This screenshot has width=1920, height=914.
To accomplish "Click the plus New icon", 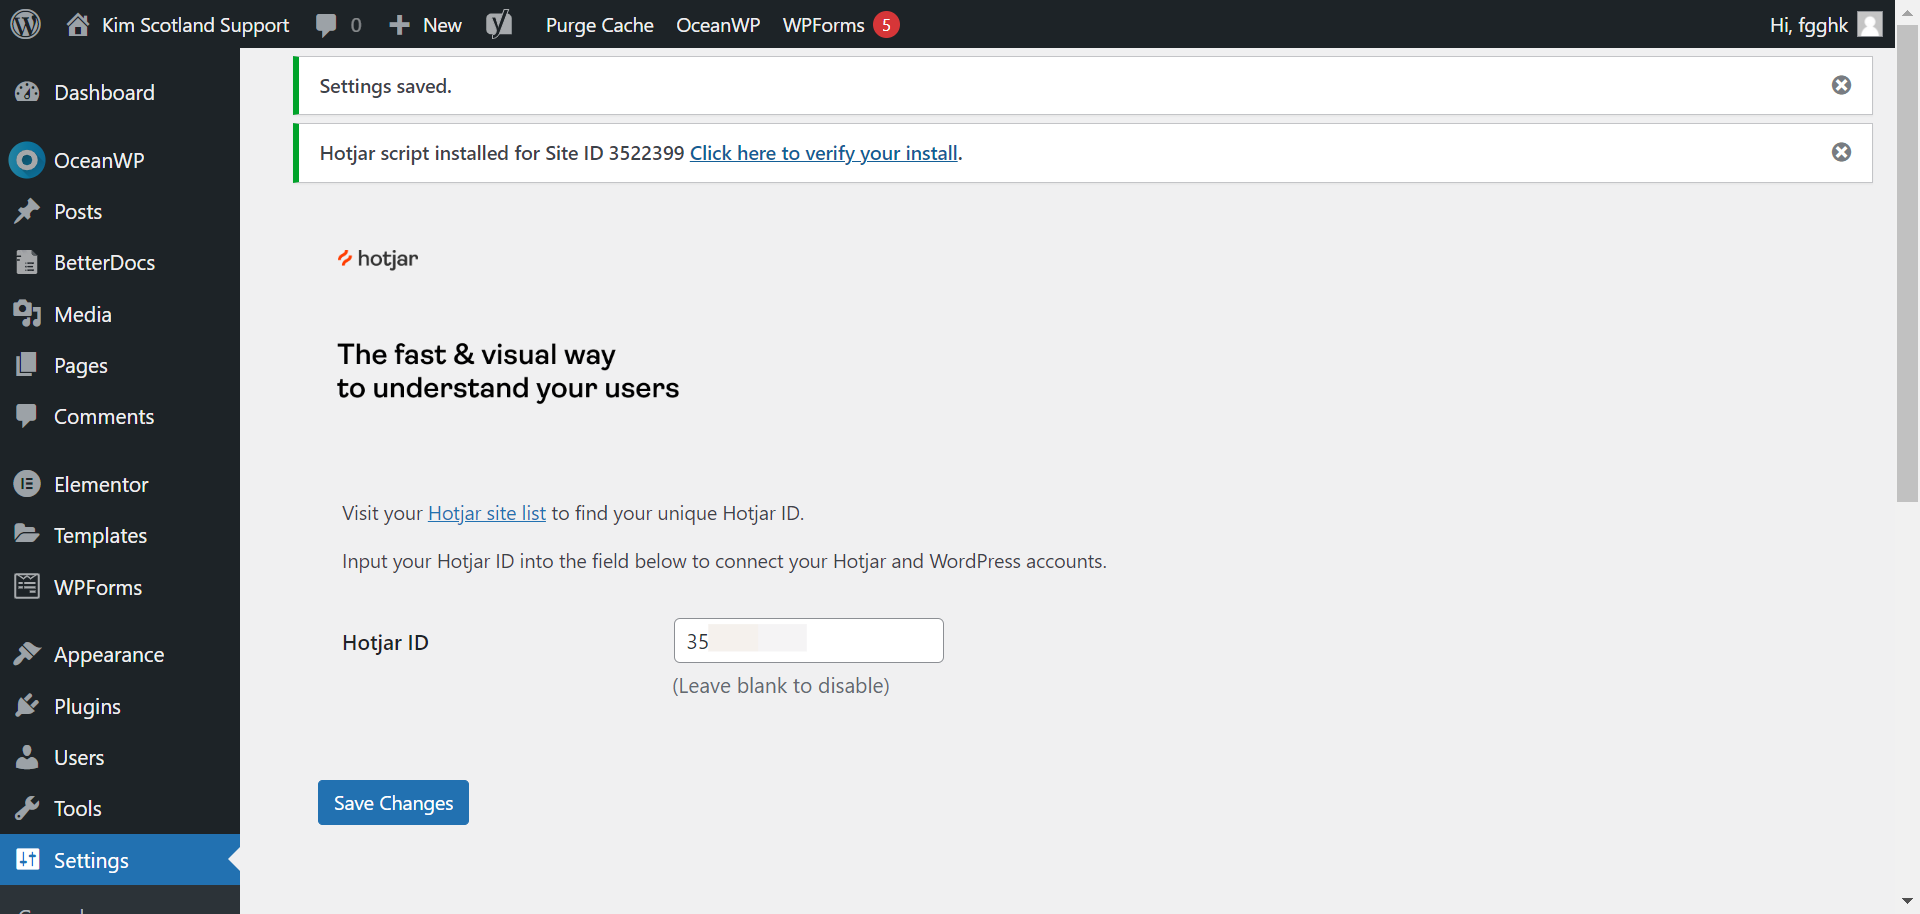I will (399, 25).
